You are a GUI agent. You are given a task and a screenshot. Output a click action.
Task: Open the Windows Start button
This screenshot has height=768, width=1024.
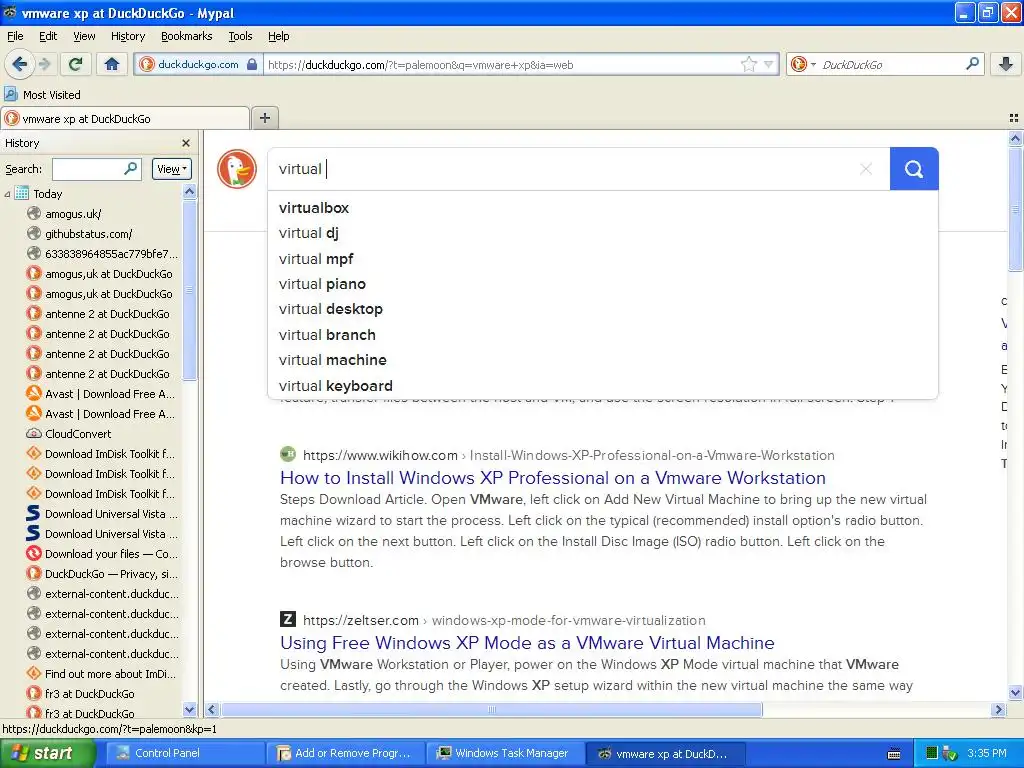[47, 753]
